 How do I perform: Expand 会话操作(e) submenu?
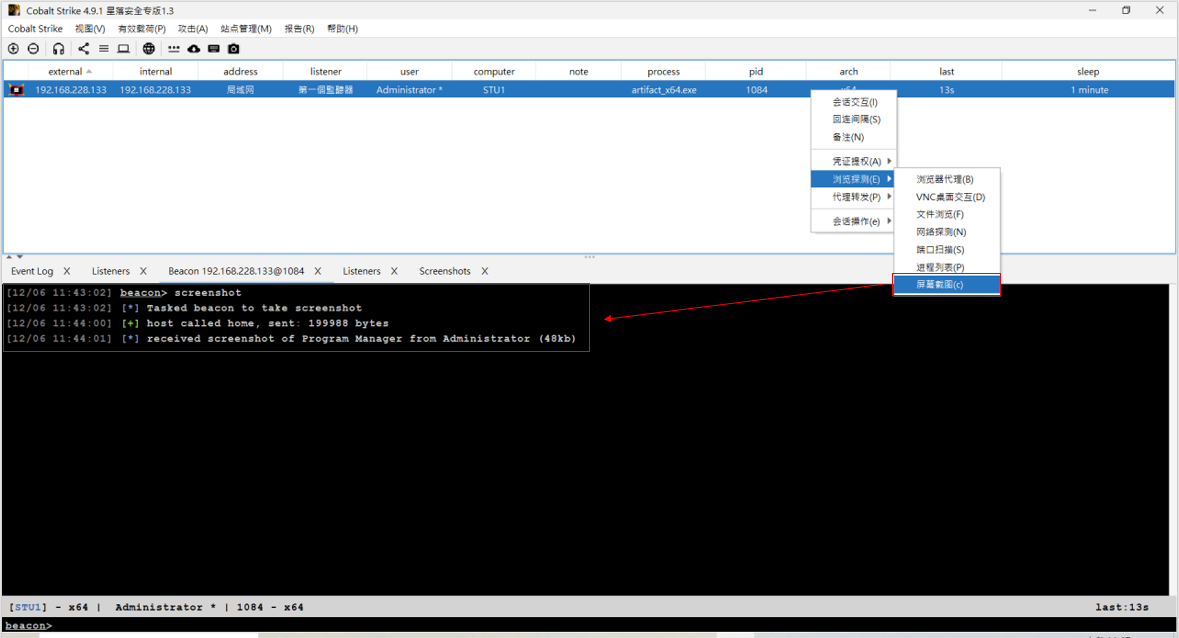click(853, 221)
